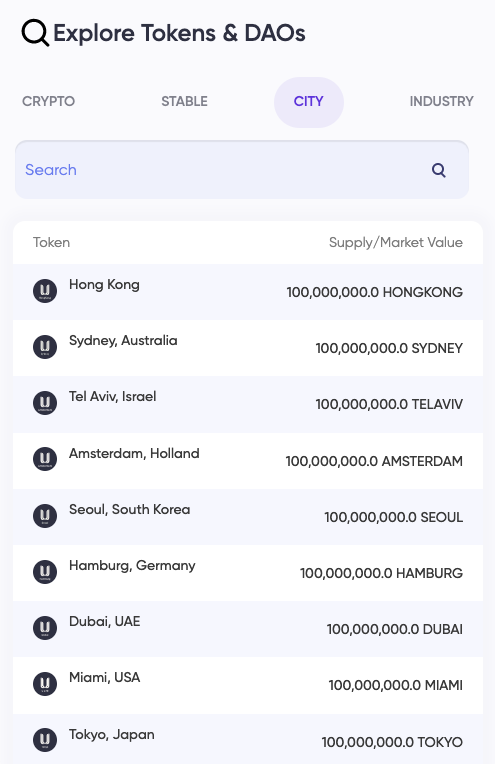Open Tokyo, Japan token row

(248, 739)
